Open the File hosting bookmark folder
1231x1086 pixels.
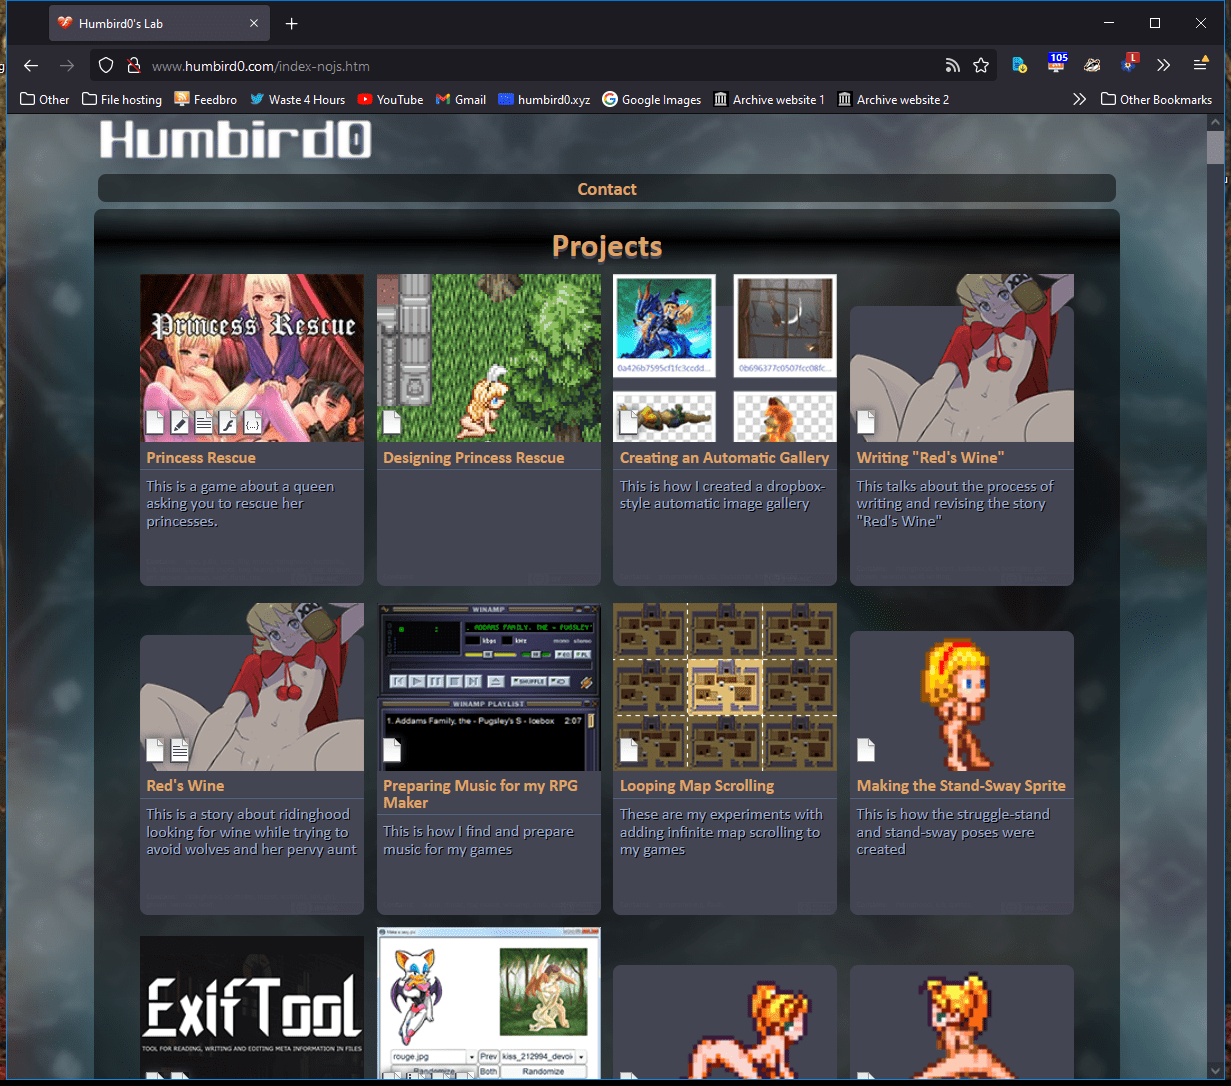(x=122, y=99)
